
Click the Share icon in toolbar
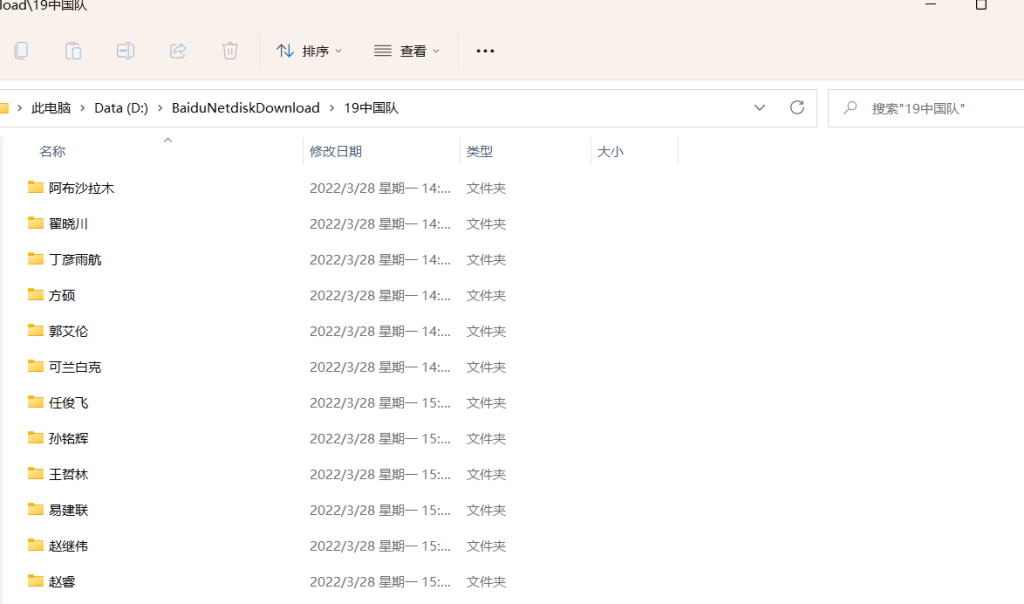(x=178, y=51)
